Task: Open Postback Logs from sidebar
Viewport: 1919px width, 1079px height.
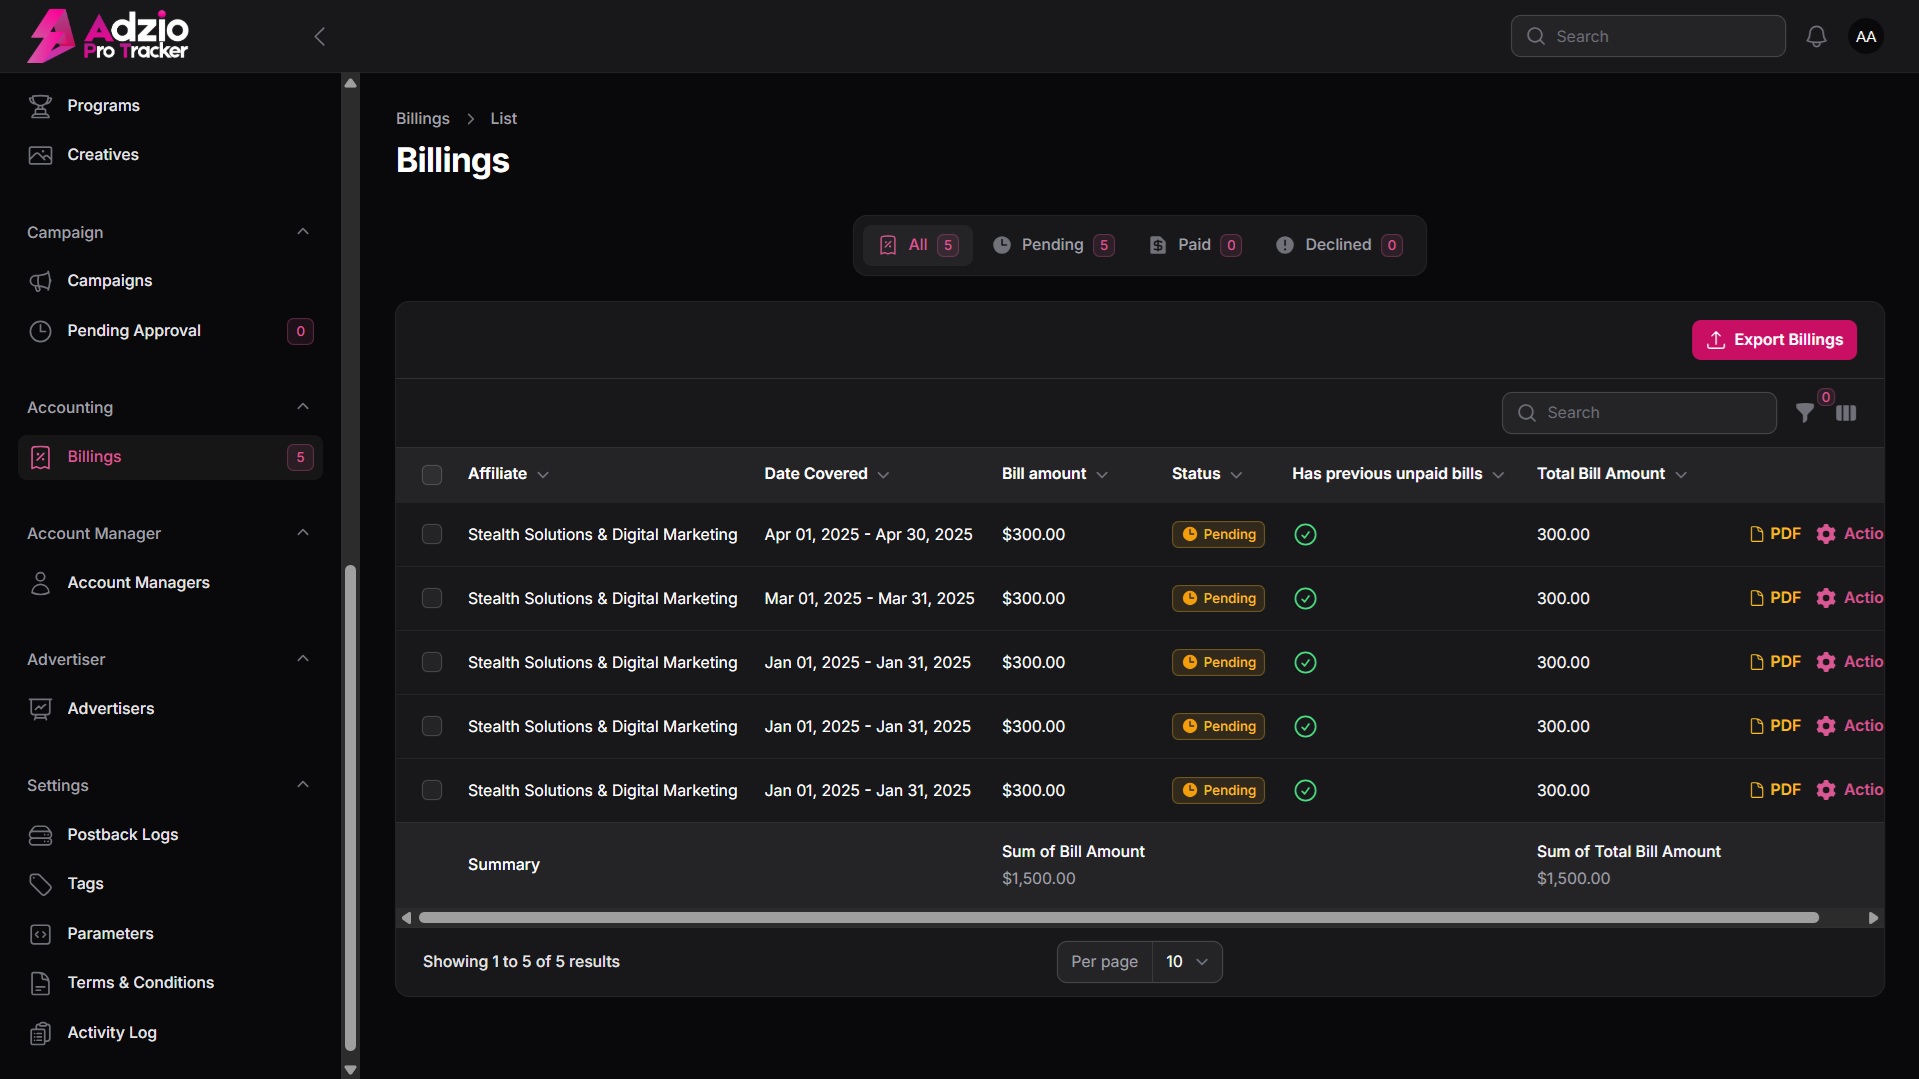Action: 123,834
